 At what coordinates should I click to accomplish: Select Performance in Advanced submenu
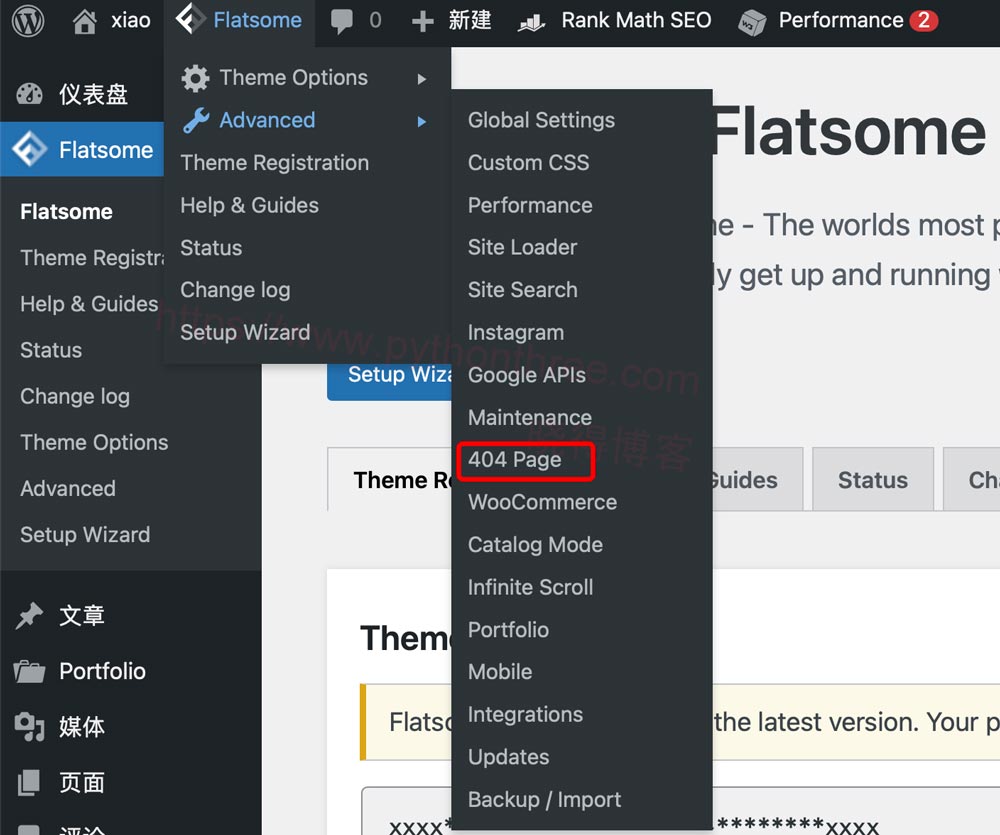coord(530,205)
